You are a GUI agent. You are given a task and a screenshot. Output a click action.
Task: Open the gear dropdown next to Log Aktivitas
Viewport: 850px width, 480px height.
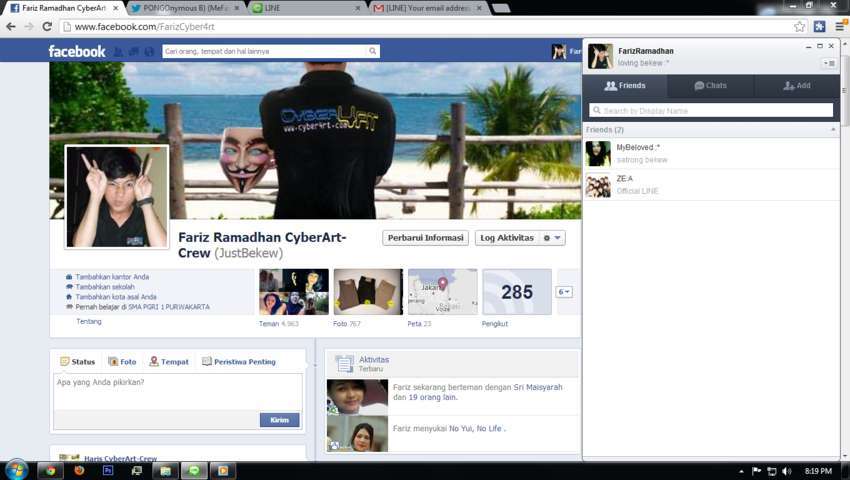tap(552, 238)
